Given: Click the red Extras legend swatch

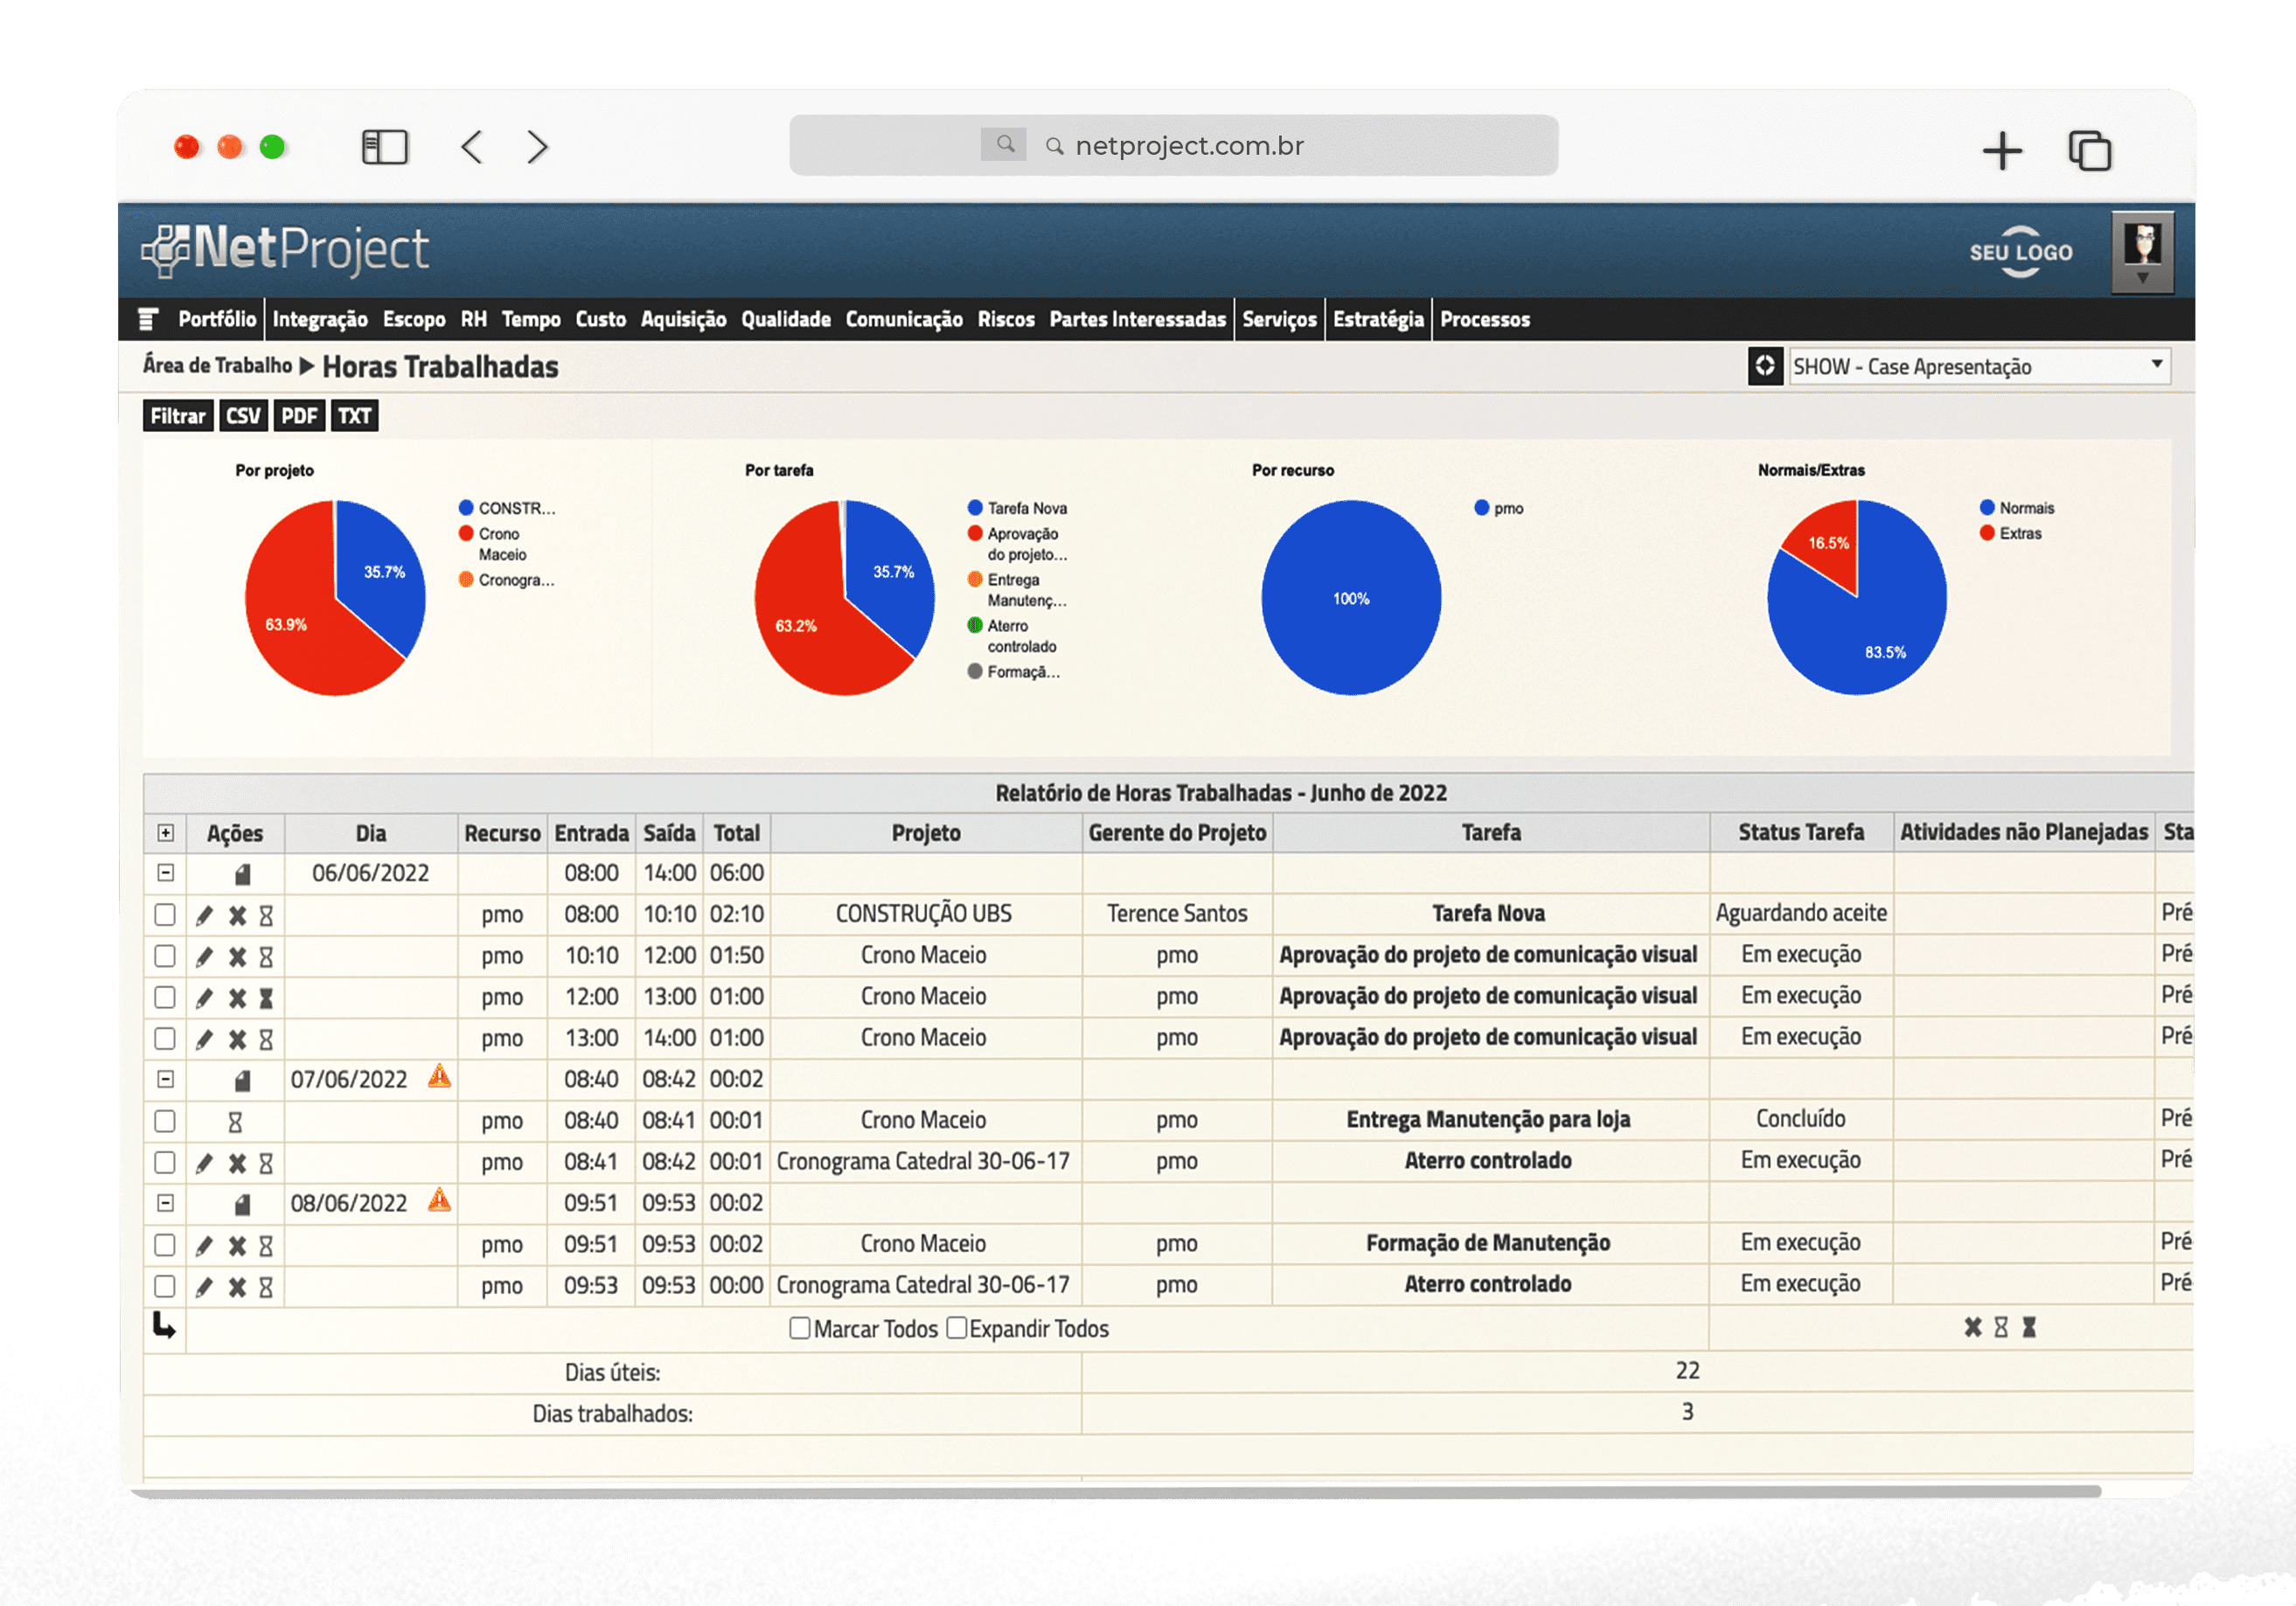Looking at the screenshot, I should [x=1987, y=533].
